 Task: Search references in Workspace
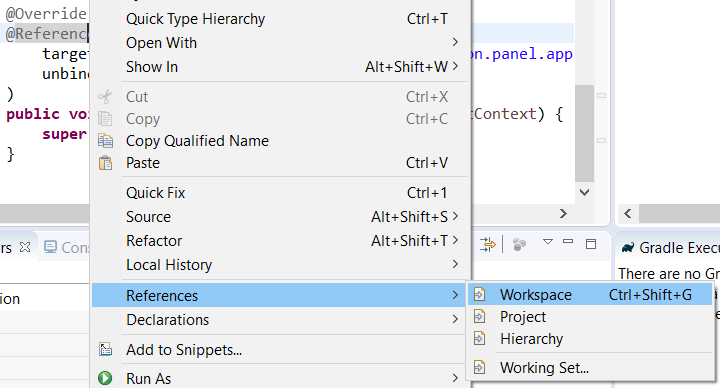coord(590,294)
